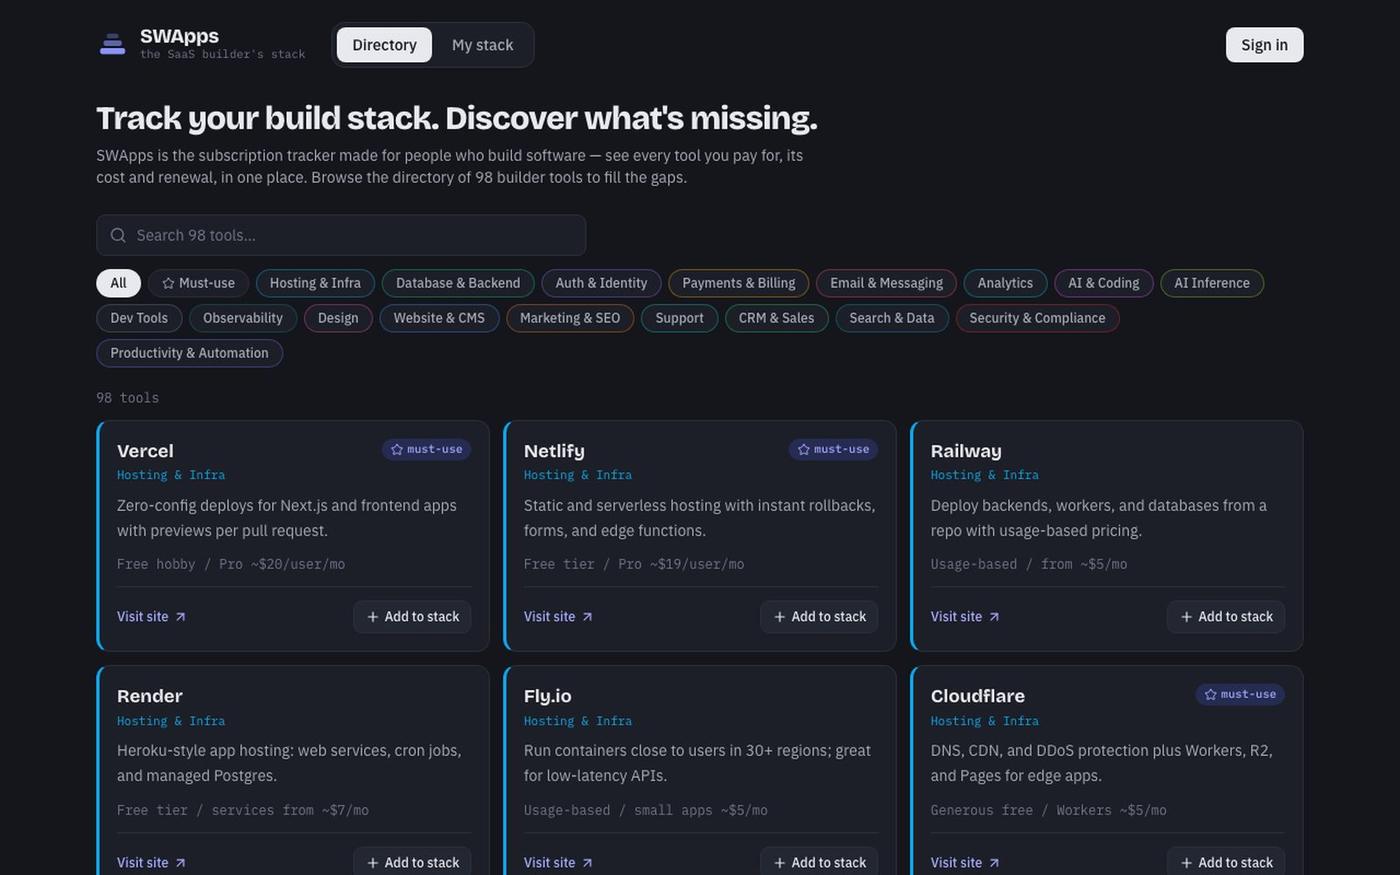1400x875 pixels.
Task: Click the plus icon on Vercel Add to stack
Action: [x=373, y=617]
